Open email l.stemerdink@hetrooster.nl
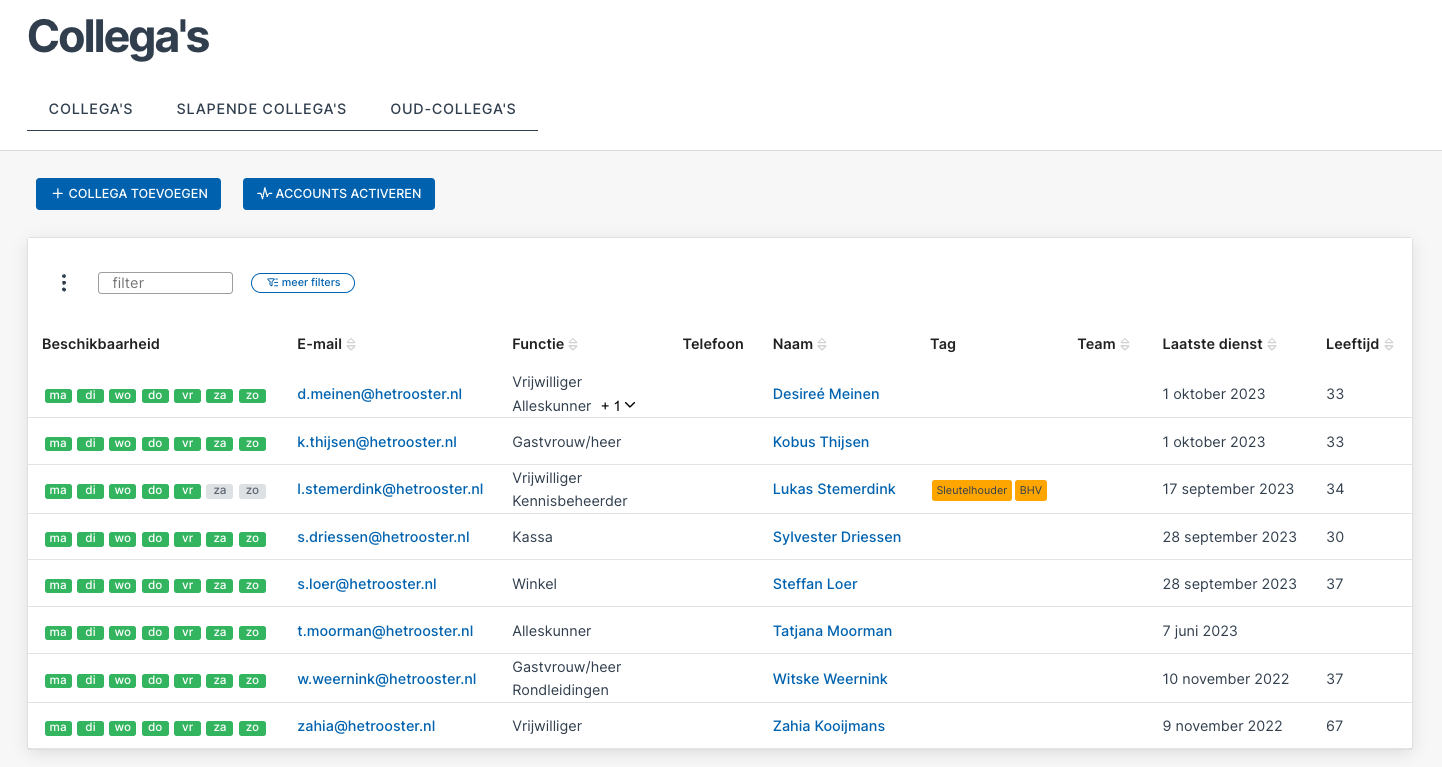Viewport: 1442px width, 767px height. point(390,489)
